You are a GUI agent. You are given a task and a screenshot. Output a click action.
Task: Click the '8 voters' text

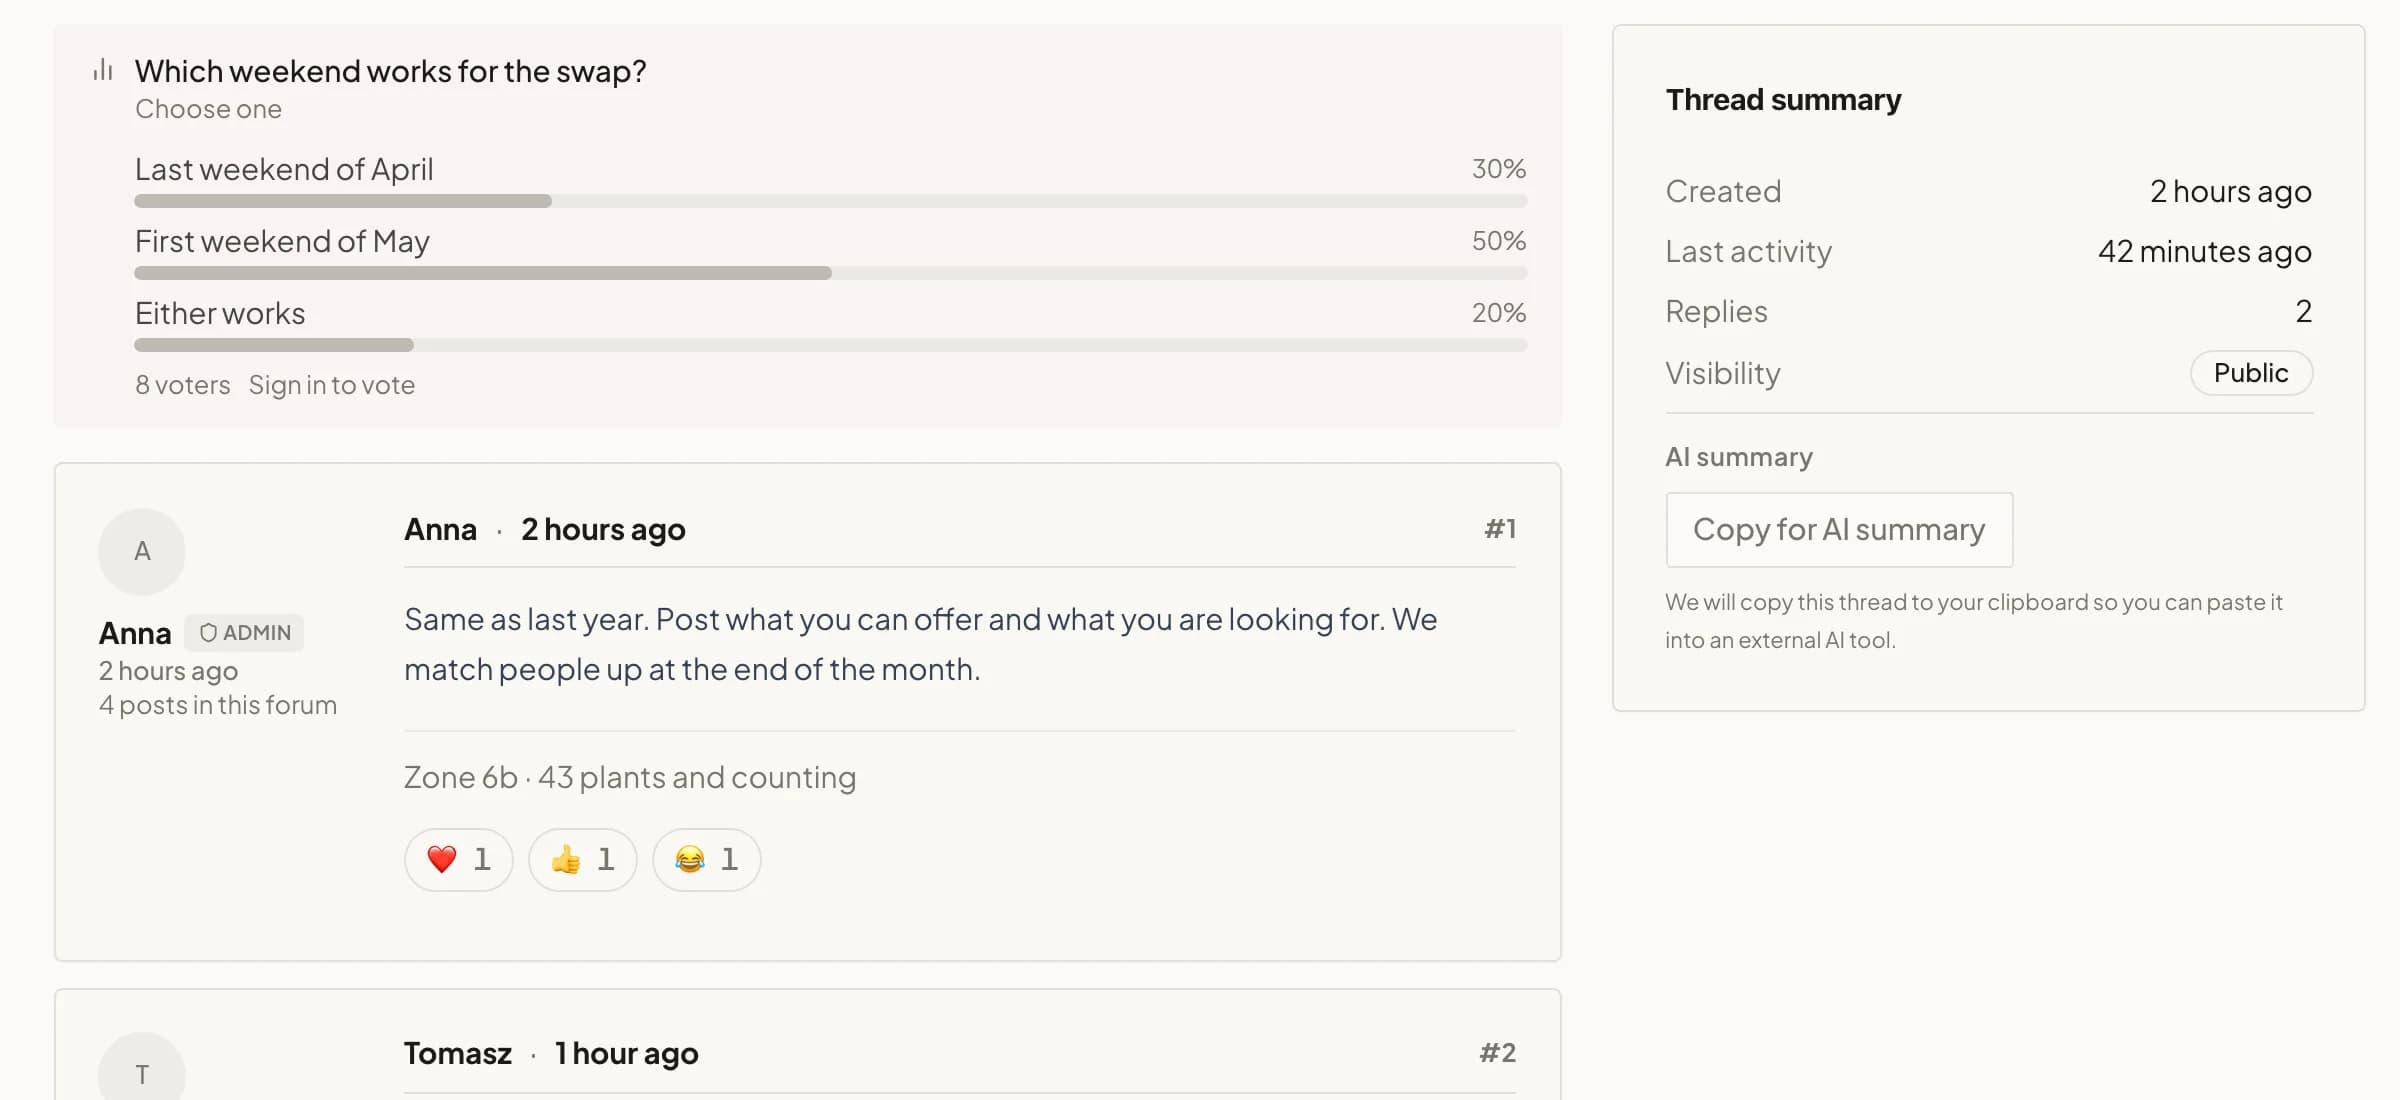pyautogui.click(x=183, y=385)
